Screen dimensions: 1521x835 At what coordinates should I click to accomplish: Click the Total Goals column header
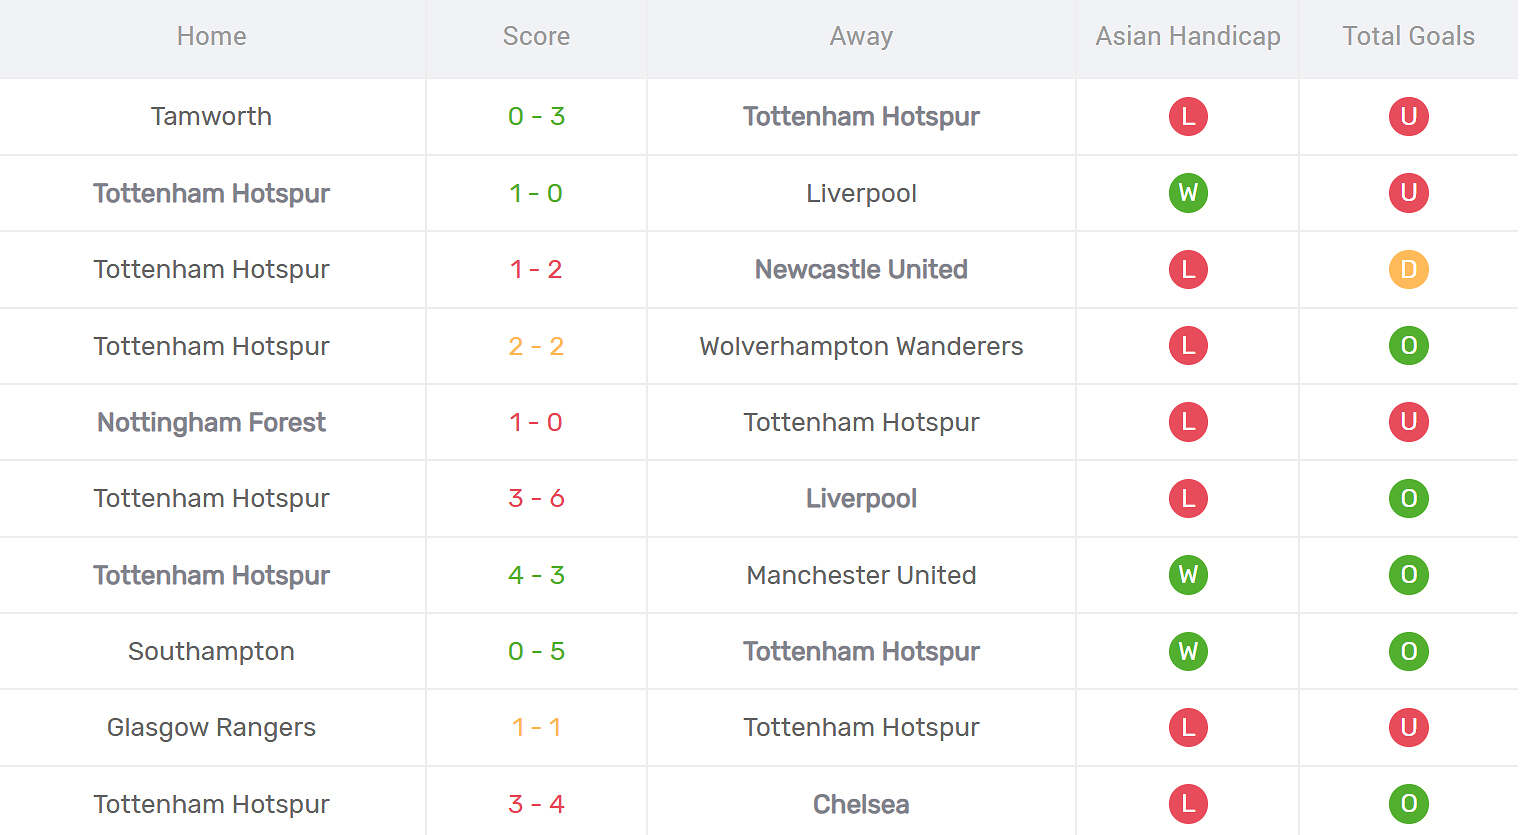(1408, 37)
